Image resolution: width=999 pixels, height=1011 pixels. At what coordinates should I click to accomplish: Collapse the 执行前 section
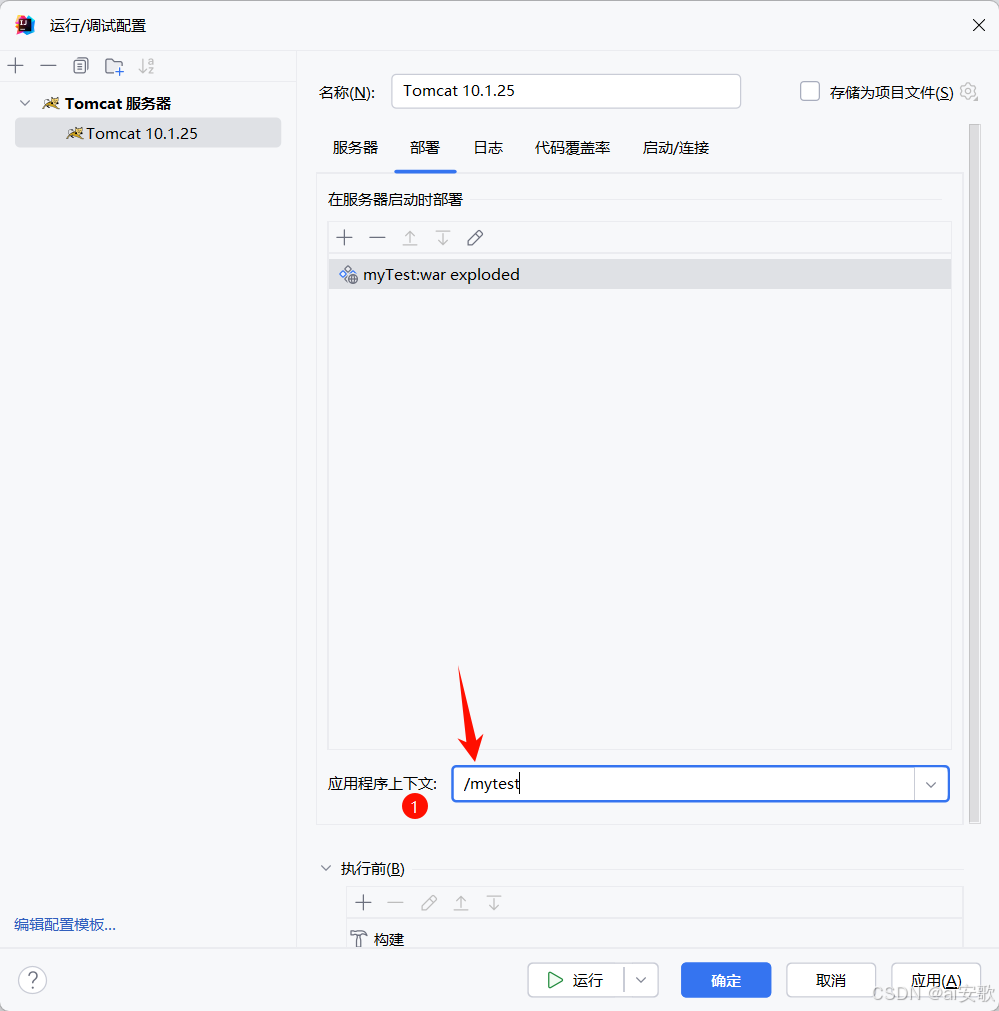(326, 869)
